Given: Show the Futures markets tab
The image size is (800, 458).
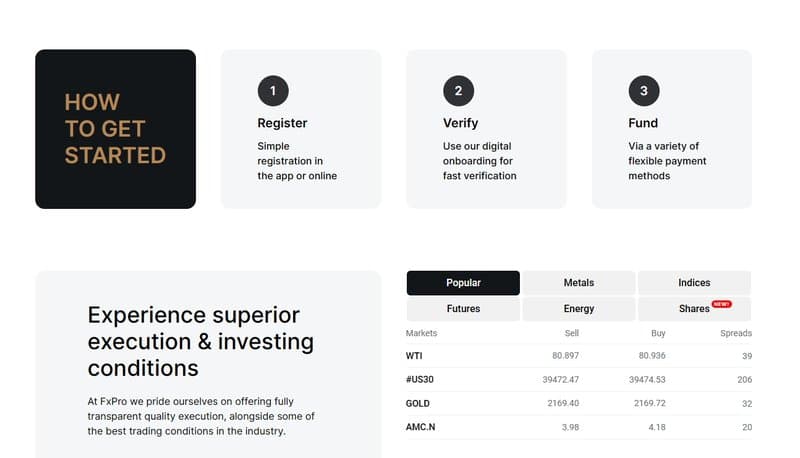Looking at the screenshot, I should (463, 309).
